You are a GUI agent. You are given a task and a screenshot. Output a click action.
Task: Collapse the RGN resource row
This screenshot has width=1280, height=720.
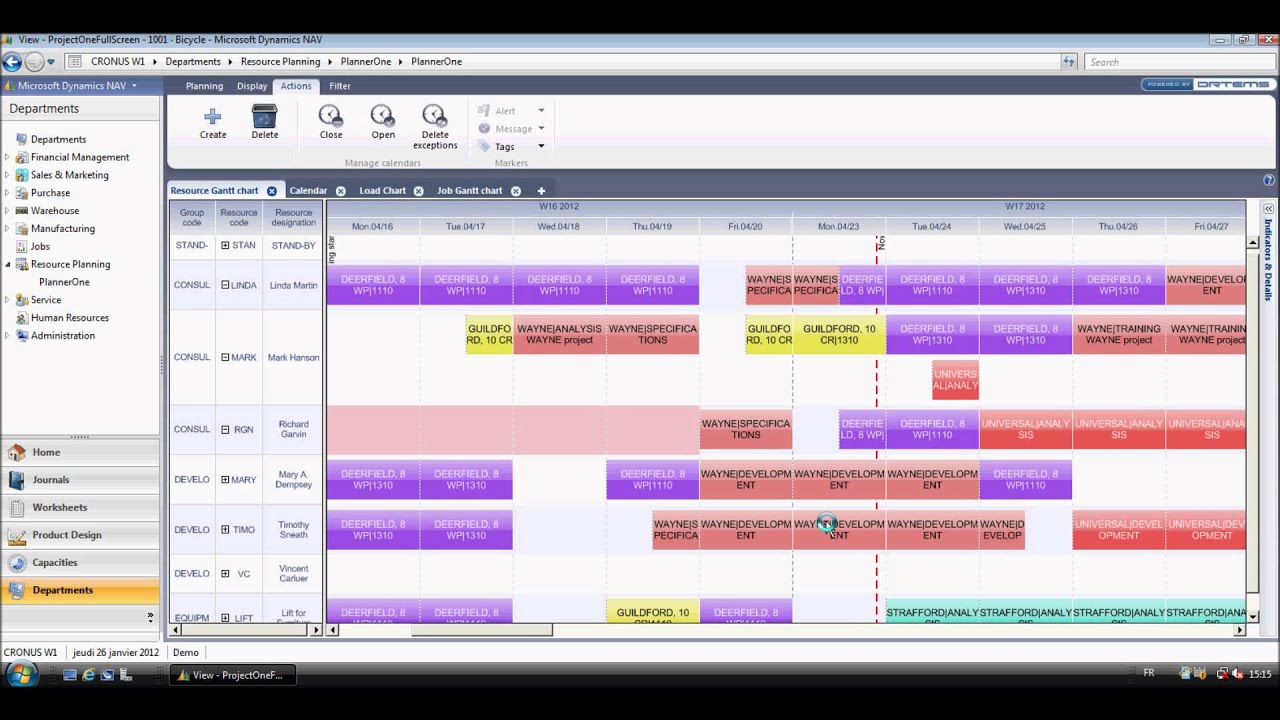point(225,429)
